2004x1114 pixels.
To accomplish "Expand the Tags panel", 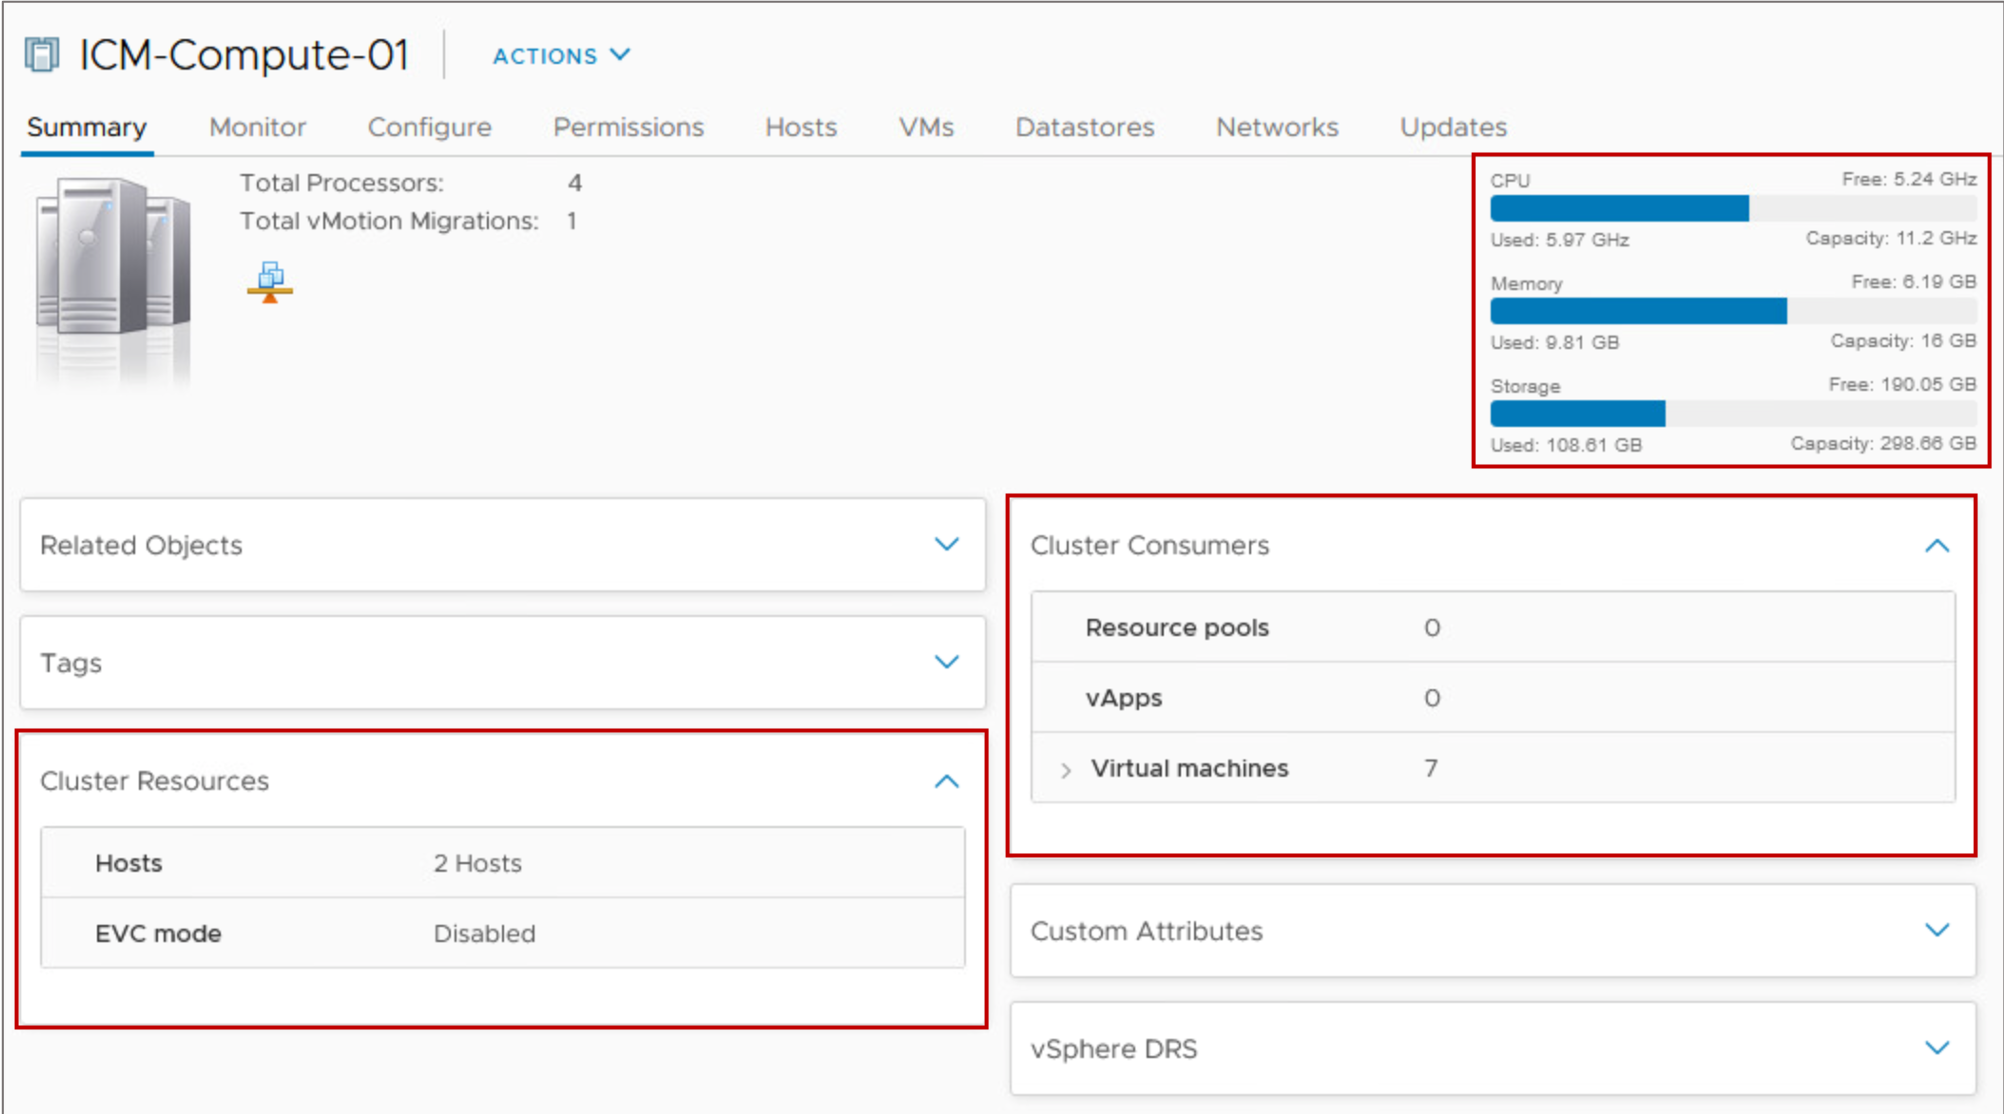I will pos(946,662).
